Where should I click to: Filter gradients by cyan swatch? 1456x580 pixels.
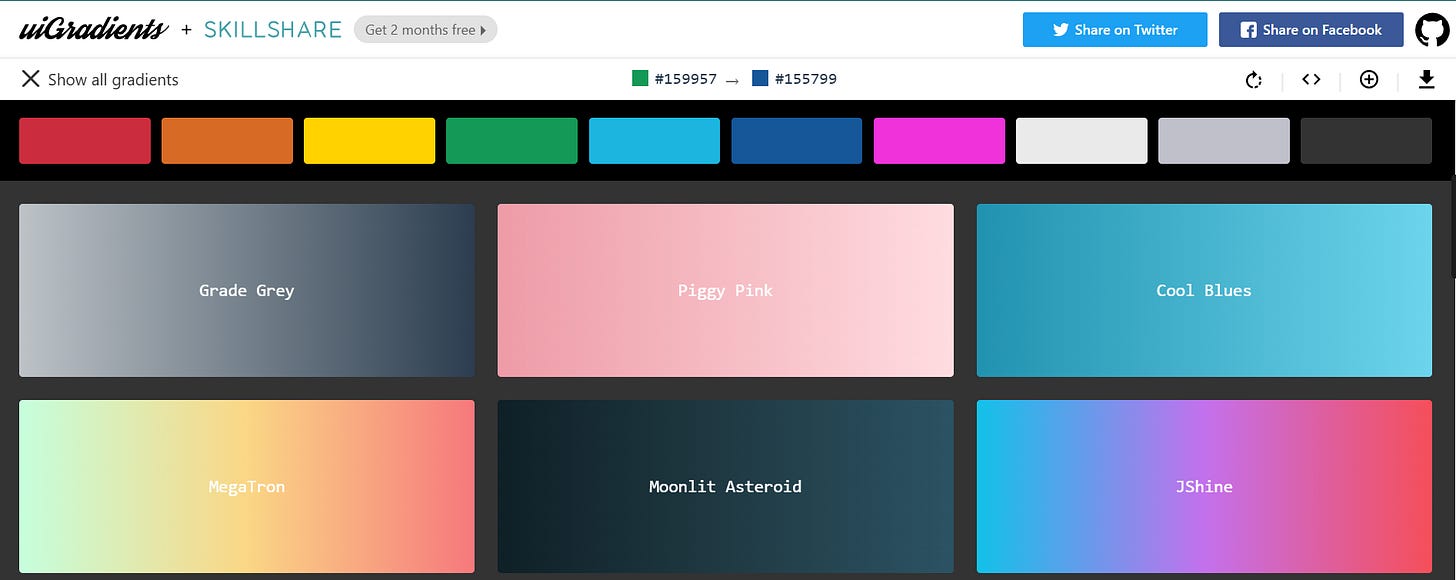coord(654,140)
